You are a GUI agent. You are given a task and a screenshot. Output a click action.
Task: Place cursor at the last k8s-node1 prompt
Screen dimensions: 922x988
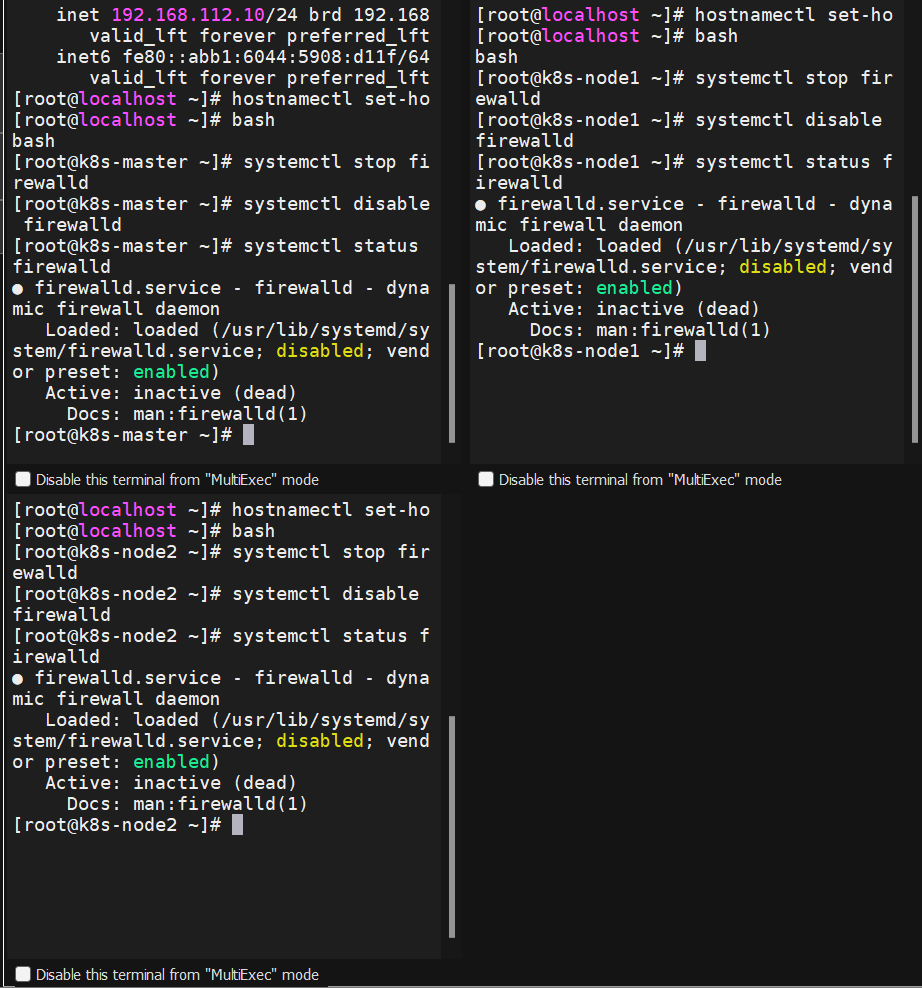pos(700,351)
